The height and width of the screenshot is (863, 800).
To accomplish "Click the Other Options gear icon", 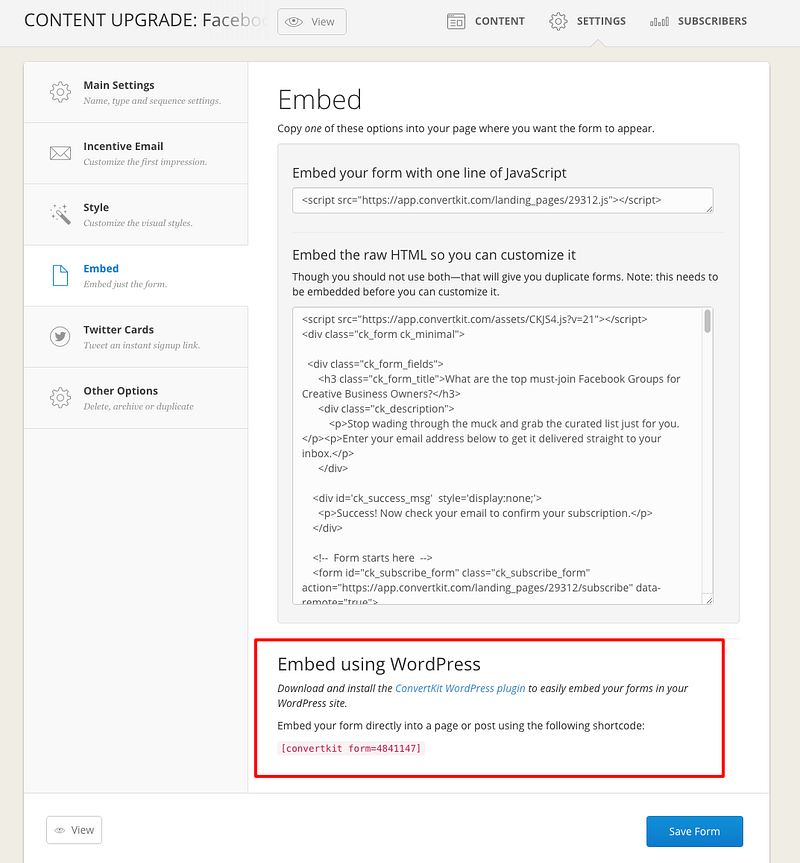I will [61, 397].
